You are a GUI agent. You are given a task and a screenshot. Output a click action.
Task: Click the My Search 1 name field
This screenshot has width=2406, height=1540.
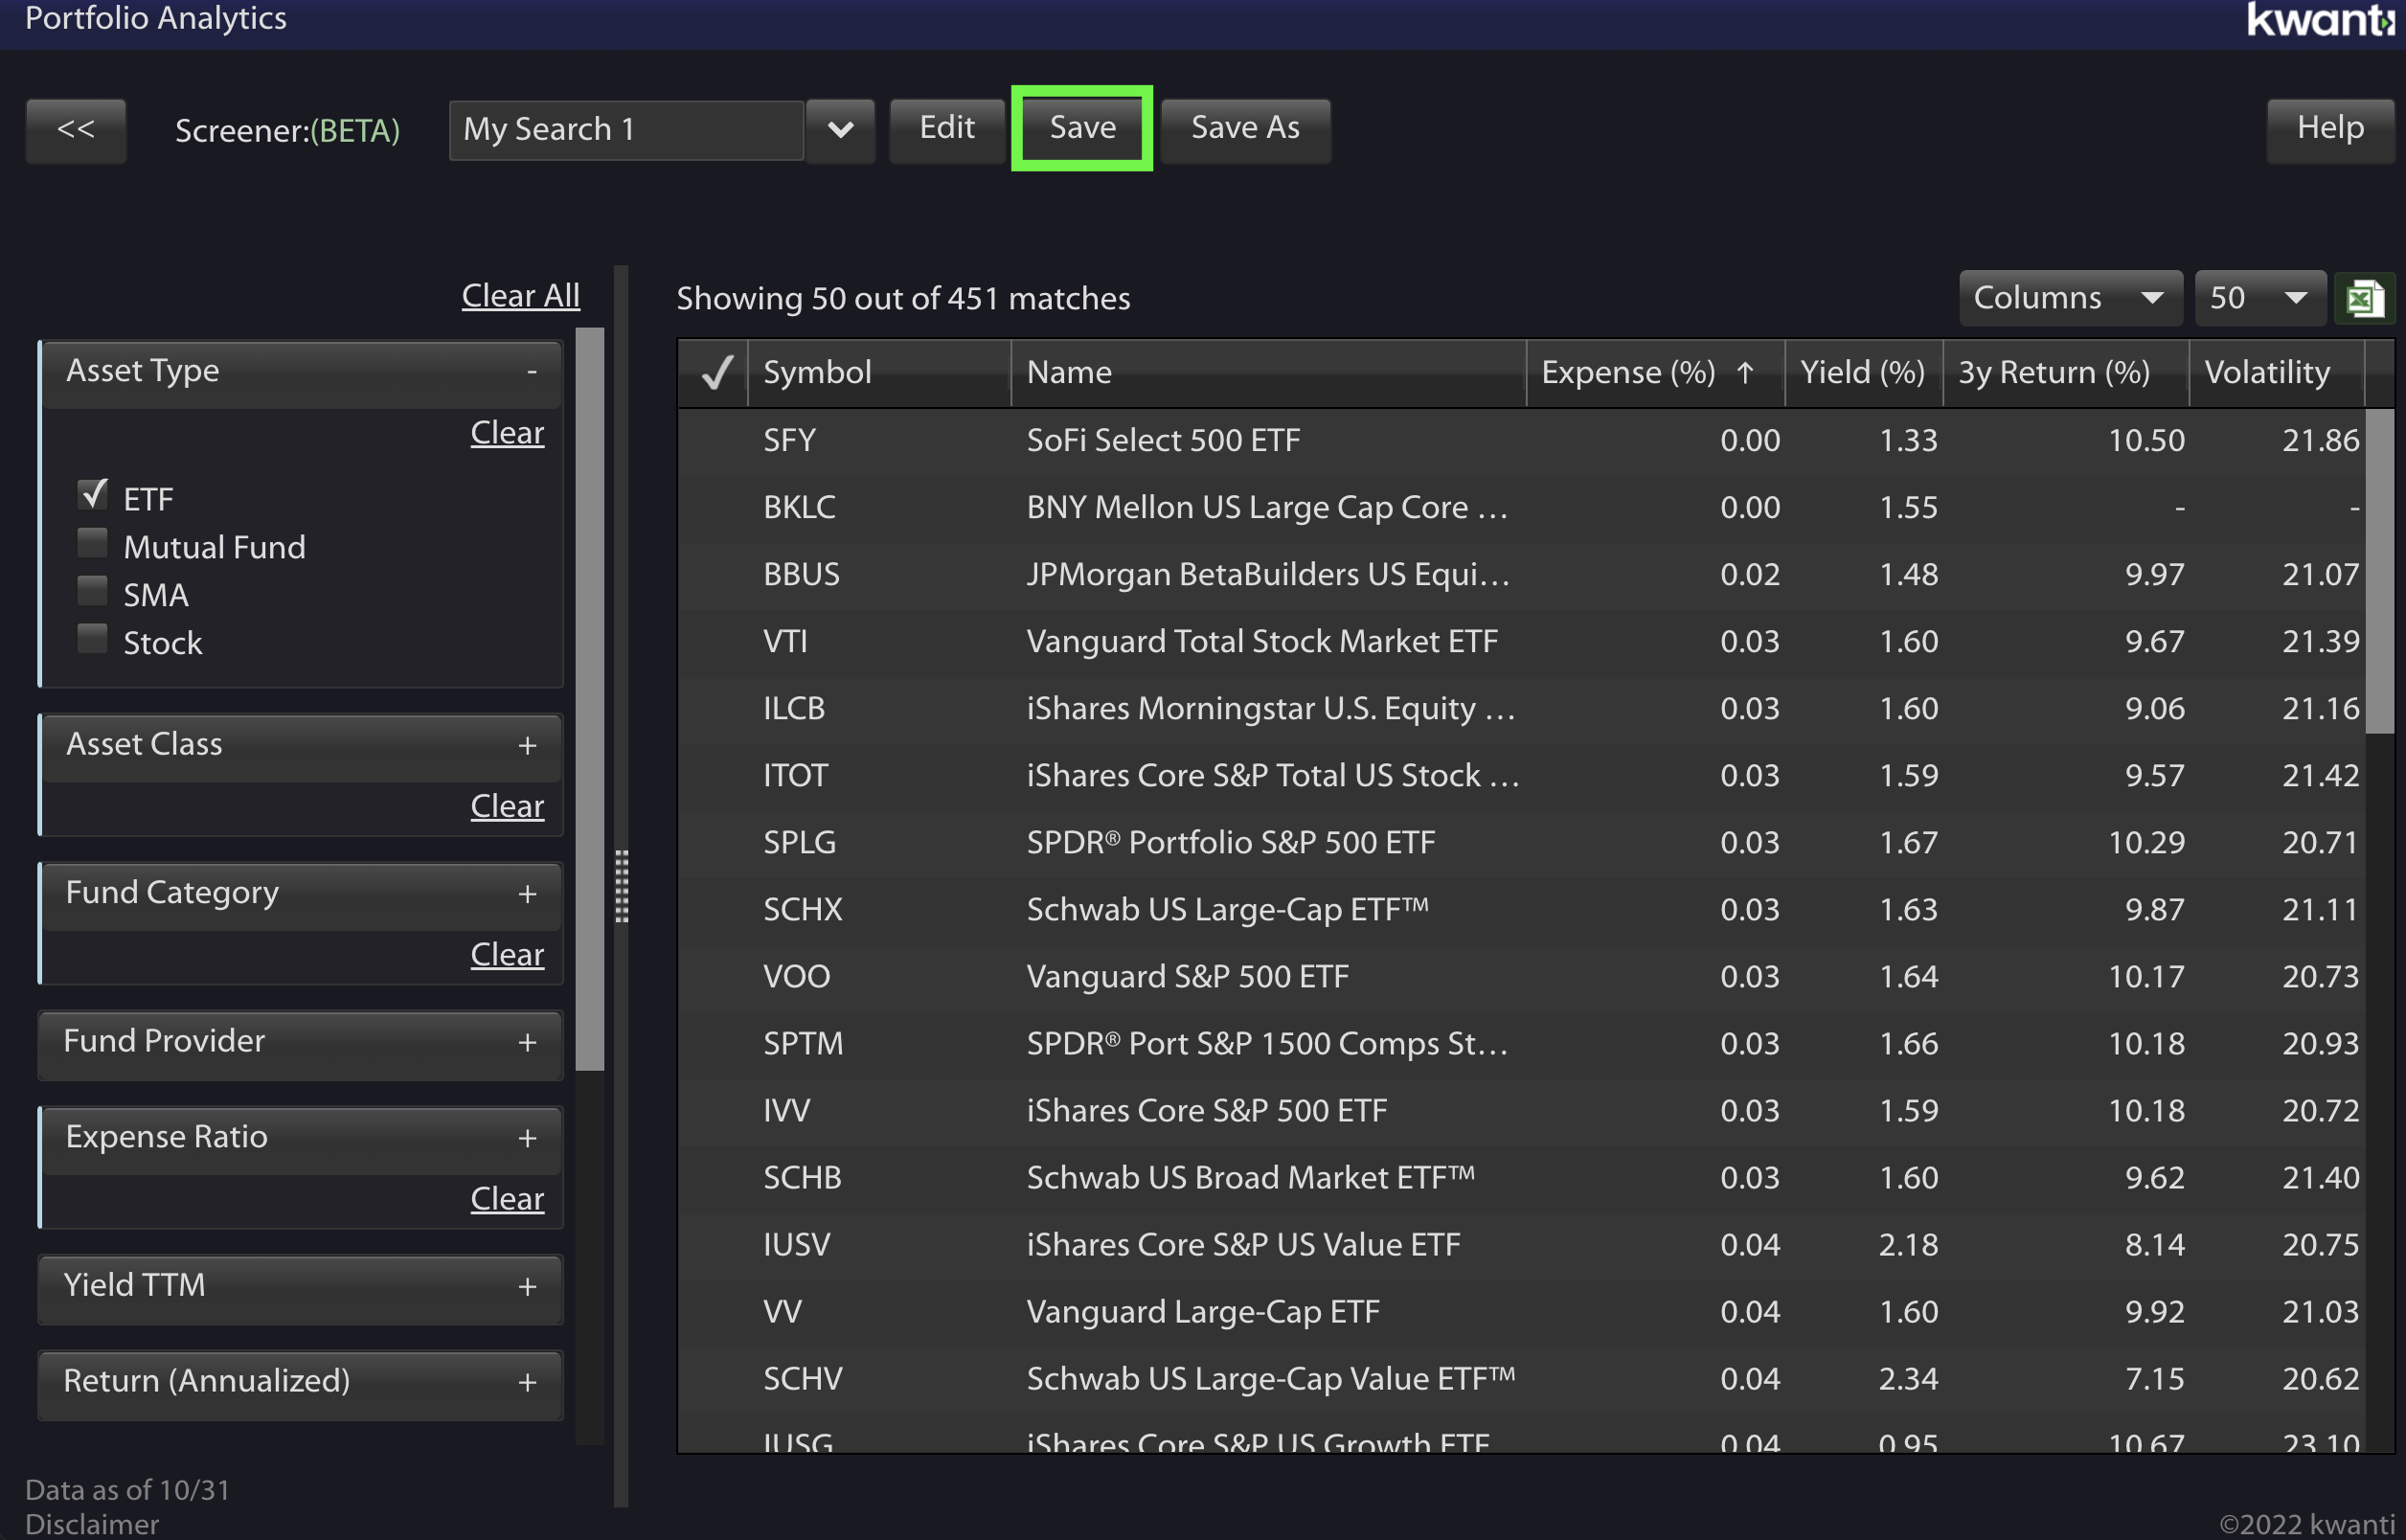click(x=627, y=130)
